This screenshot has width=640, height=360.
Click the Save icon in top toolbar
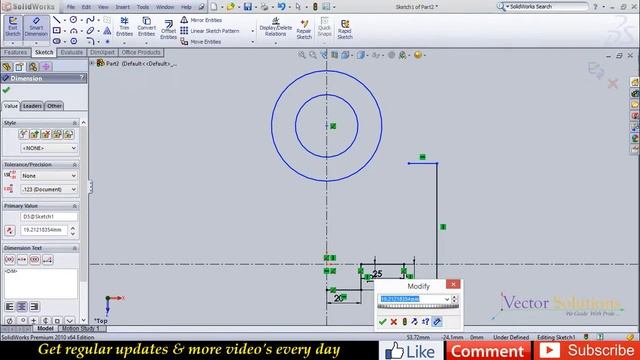point(248,7)
